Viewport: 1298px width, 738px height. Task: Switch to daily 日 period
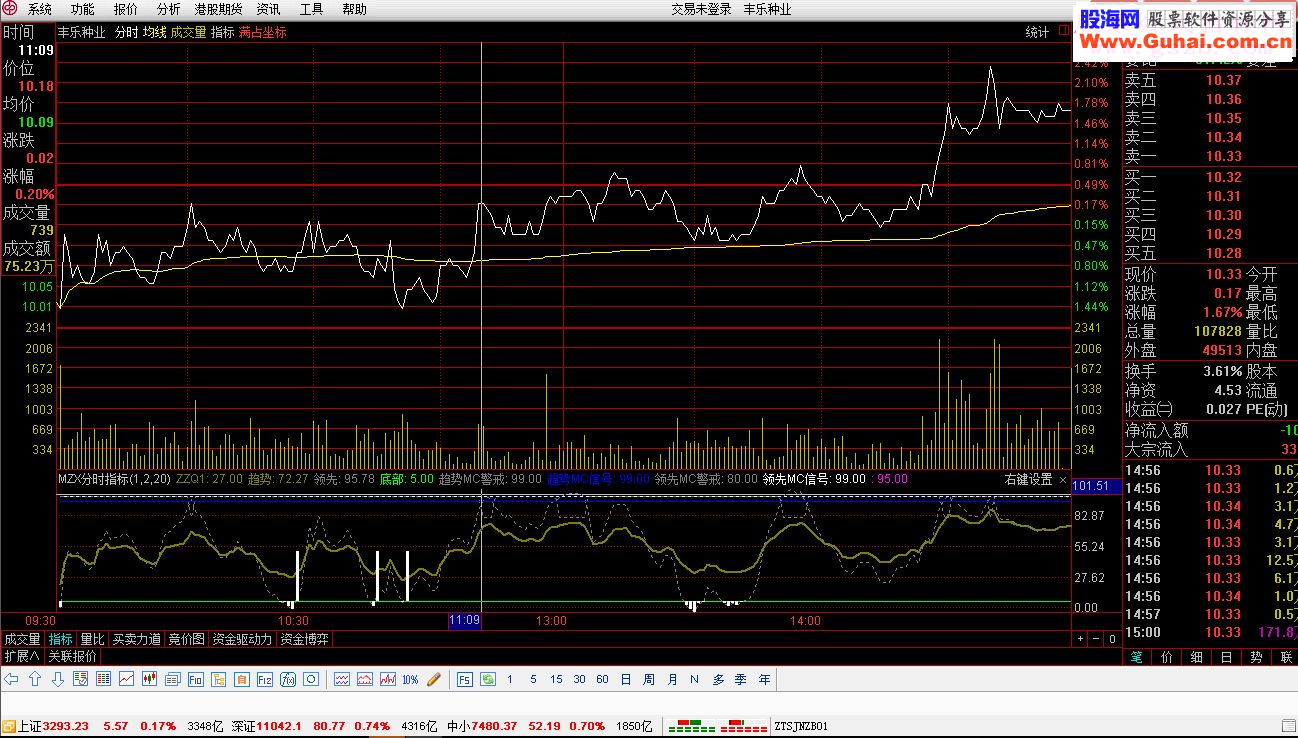626,679
